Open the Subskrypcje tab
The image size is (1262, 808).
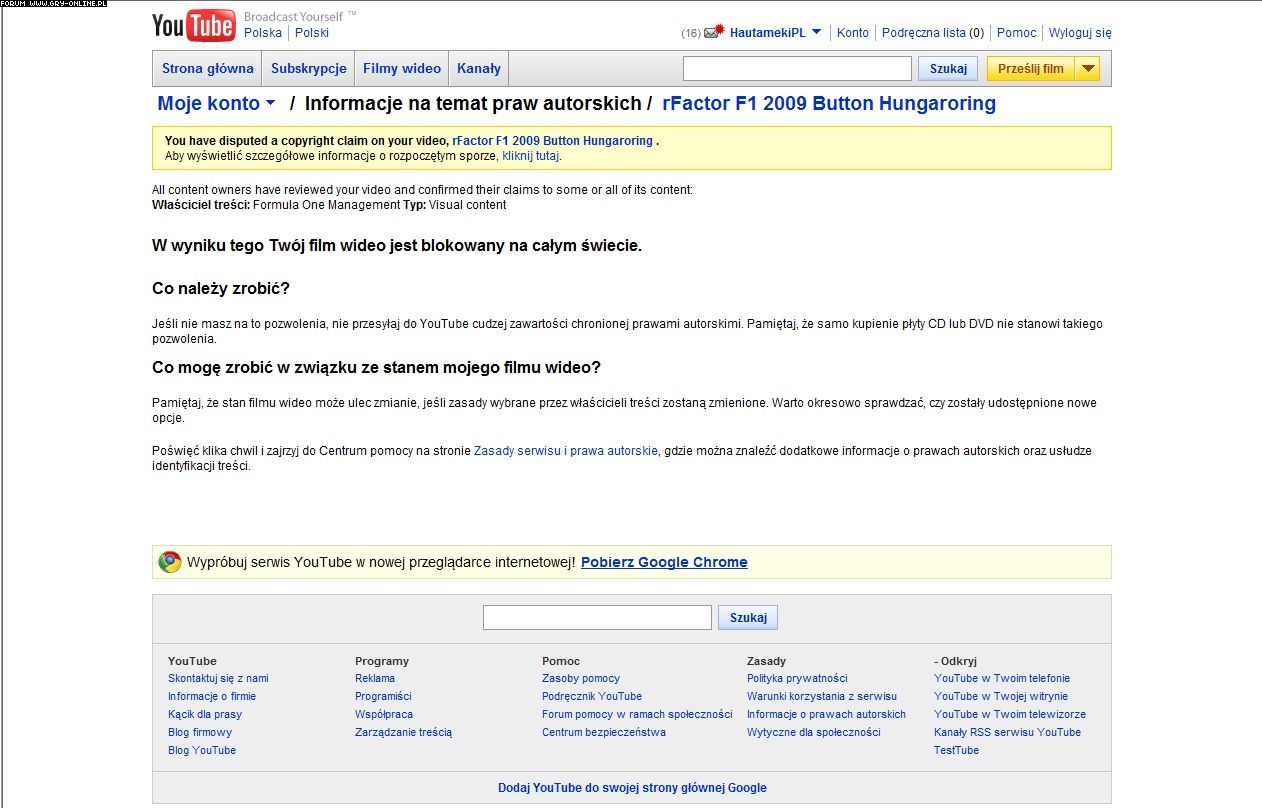[x=309, y=69]
